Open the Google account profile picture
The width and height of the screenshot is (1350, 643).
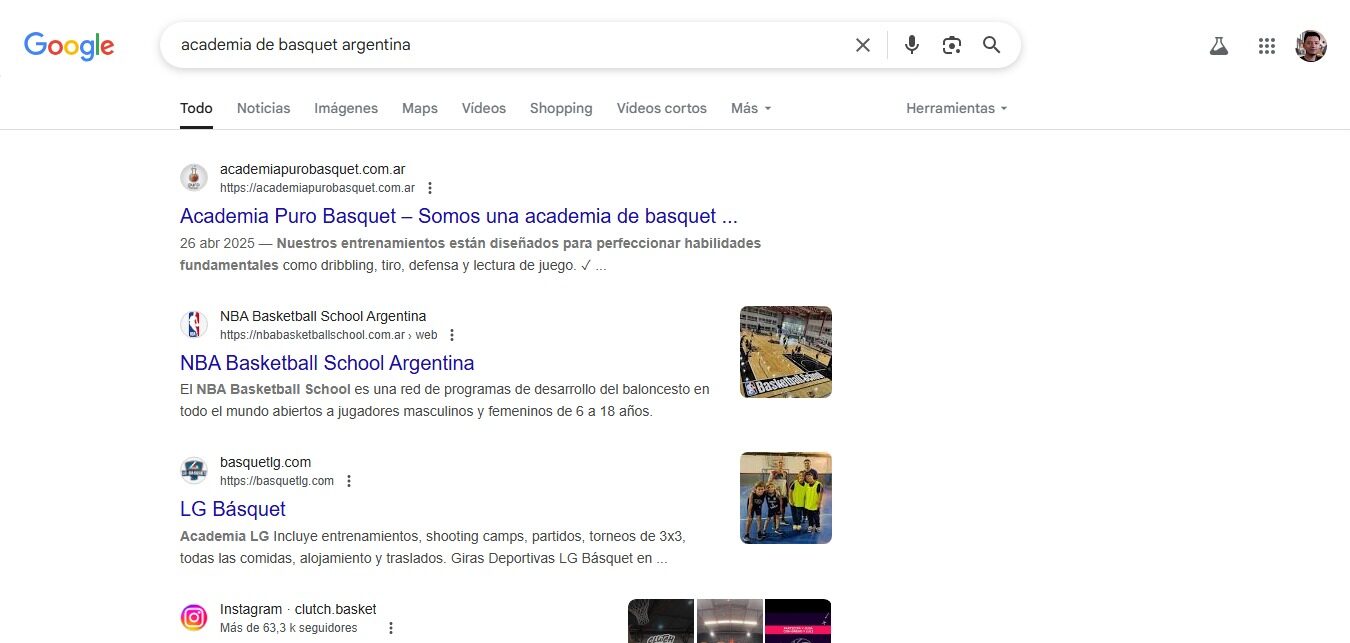(1311, 45)
